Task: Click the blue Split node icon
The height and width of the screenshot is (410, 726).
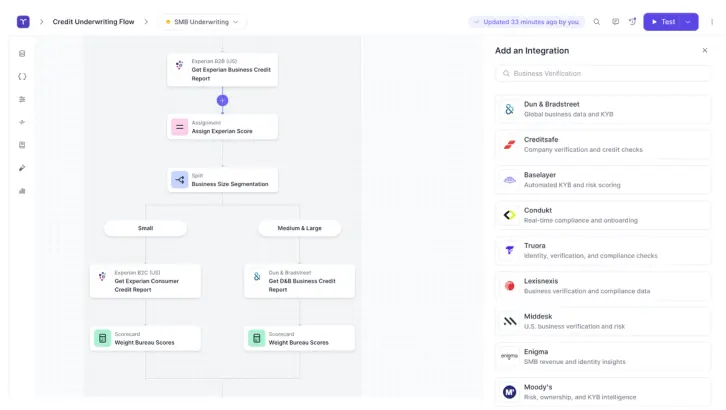Action: (x=180, y=180)
